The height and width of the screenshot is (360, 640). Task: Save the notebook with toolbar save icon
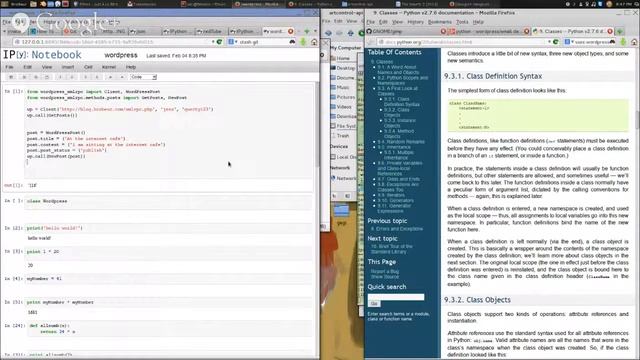click(x=11, y=77)
